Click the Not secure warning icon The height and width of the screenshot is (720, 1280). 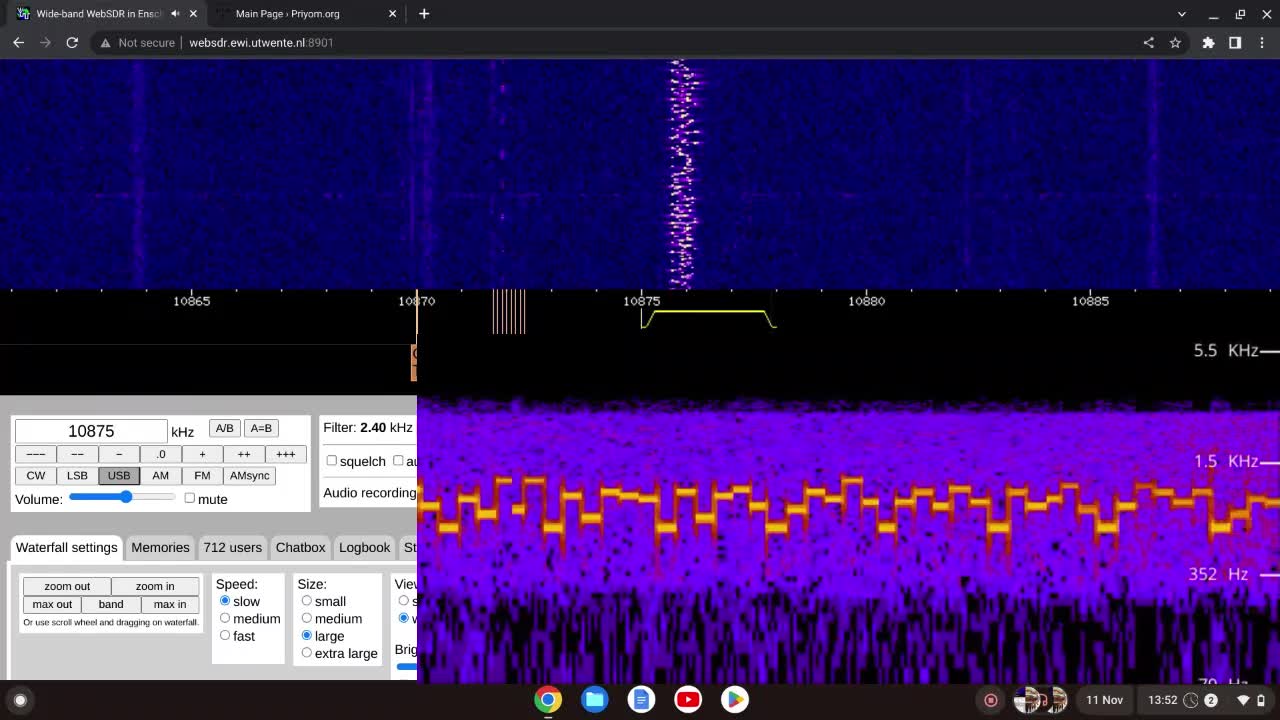pyautogui.click(x=105, y=43)
